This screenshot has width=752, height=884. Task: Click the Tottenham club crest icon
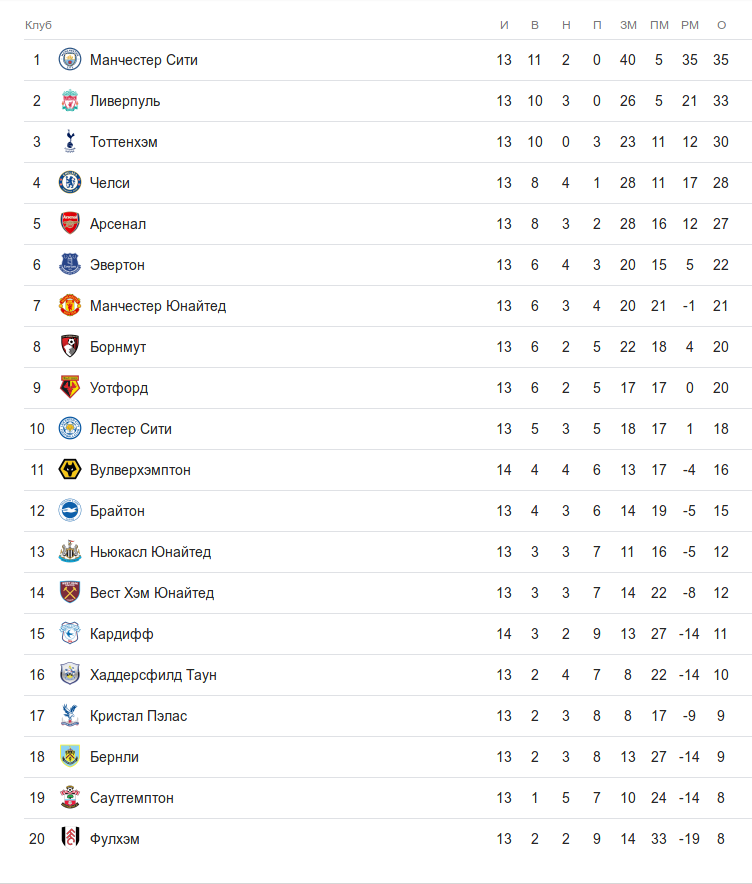(69, 142)
